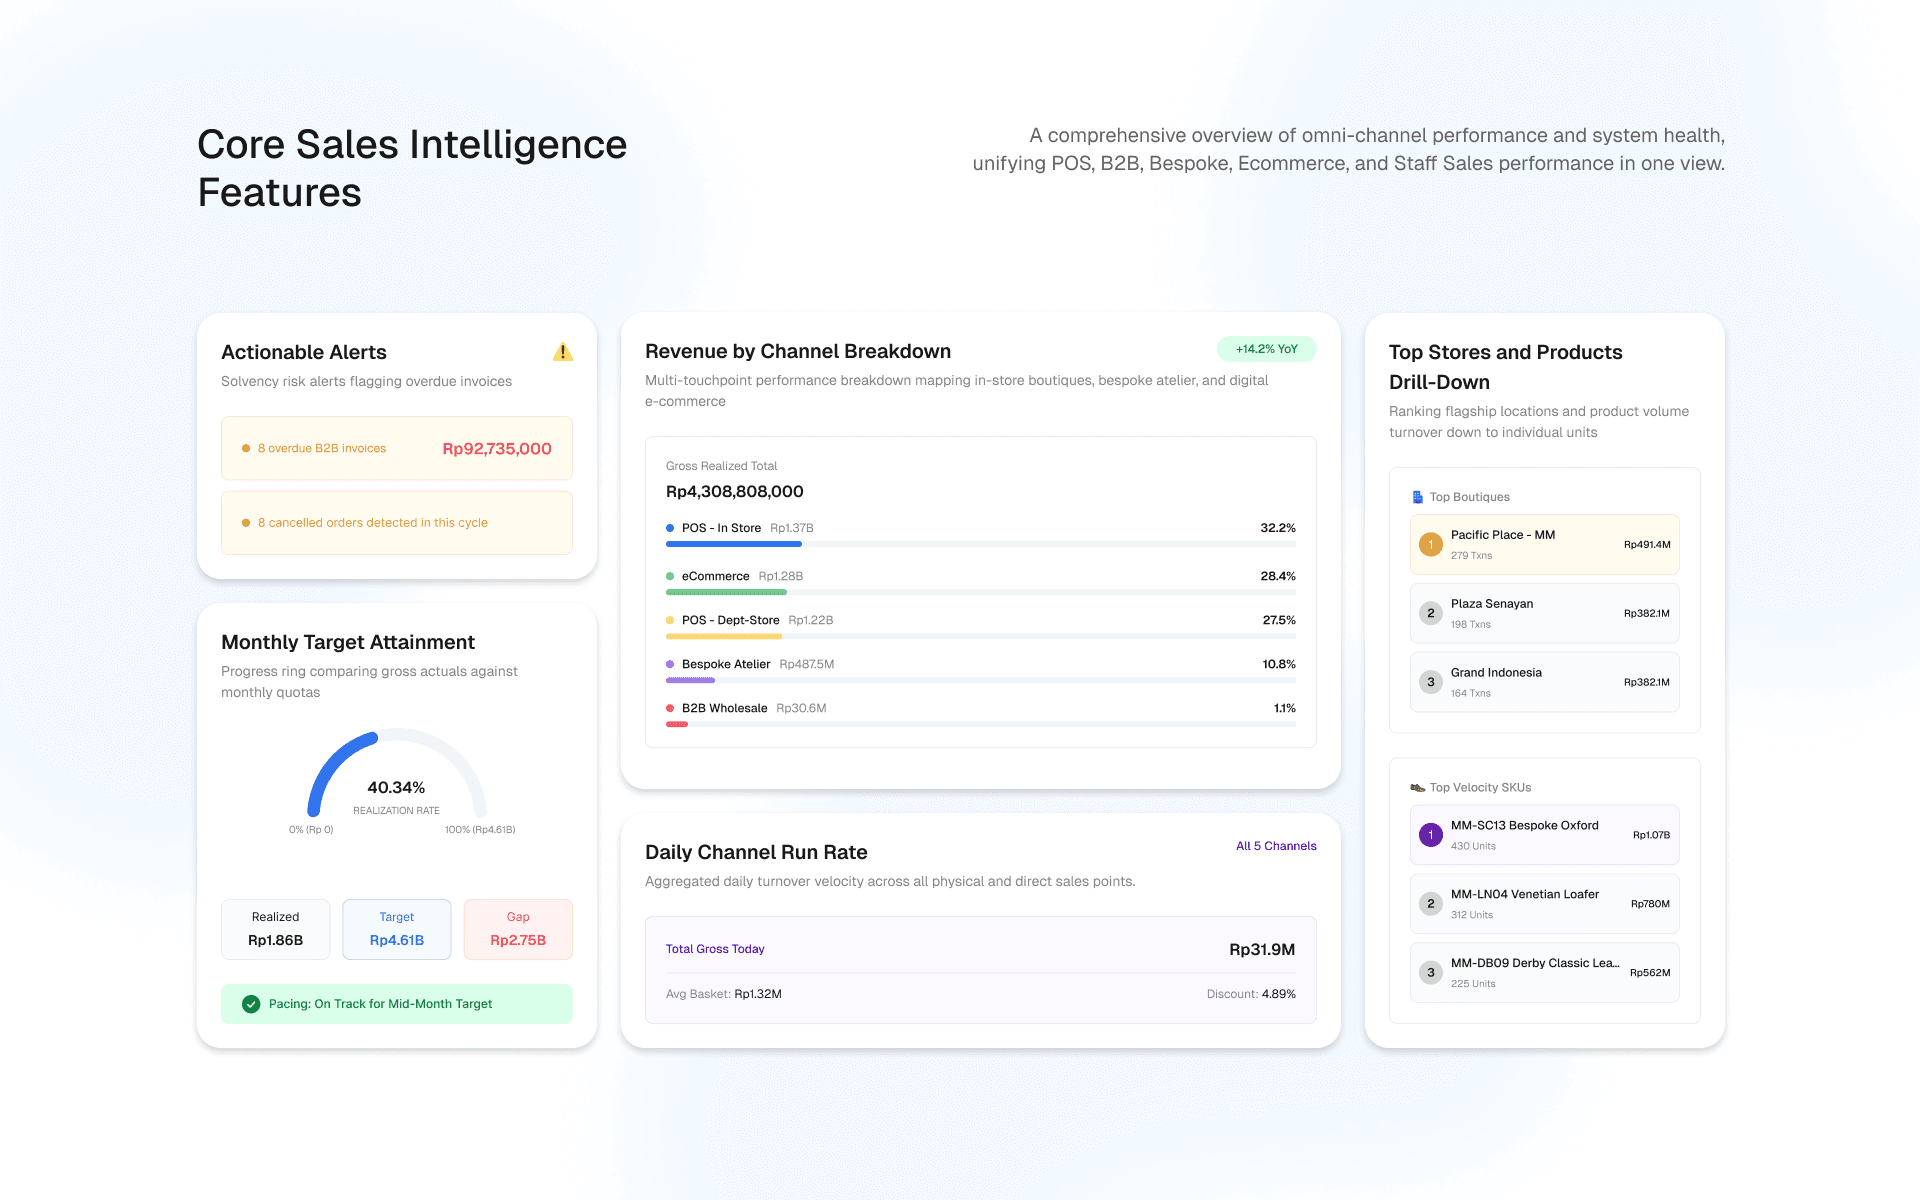Image resolution: width=1920 pixels, height=1200 pixels.
Task: Click the realization rate progress ring
Action: point(397,772)
